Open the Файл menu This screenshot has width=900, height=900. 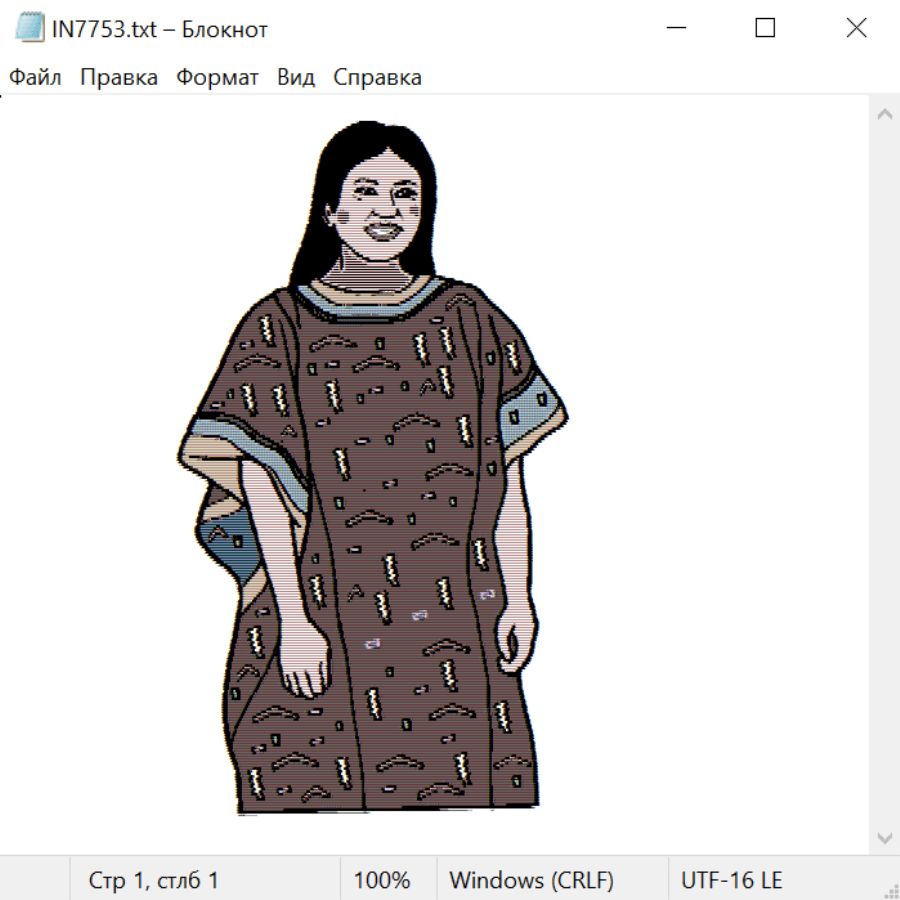pyautogui.click(x=36, y=78)
